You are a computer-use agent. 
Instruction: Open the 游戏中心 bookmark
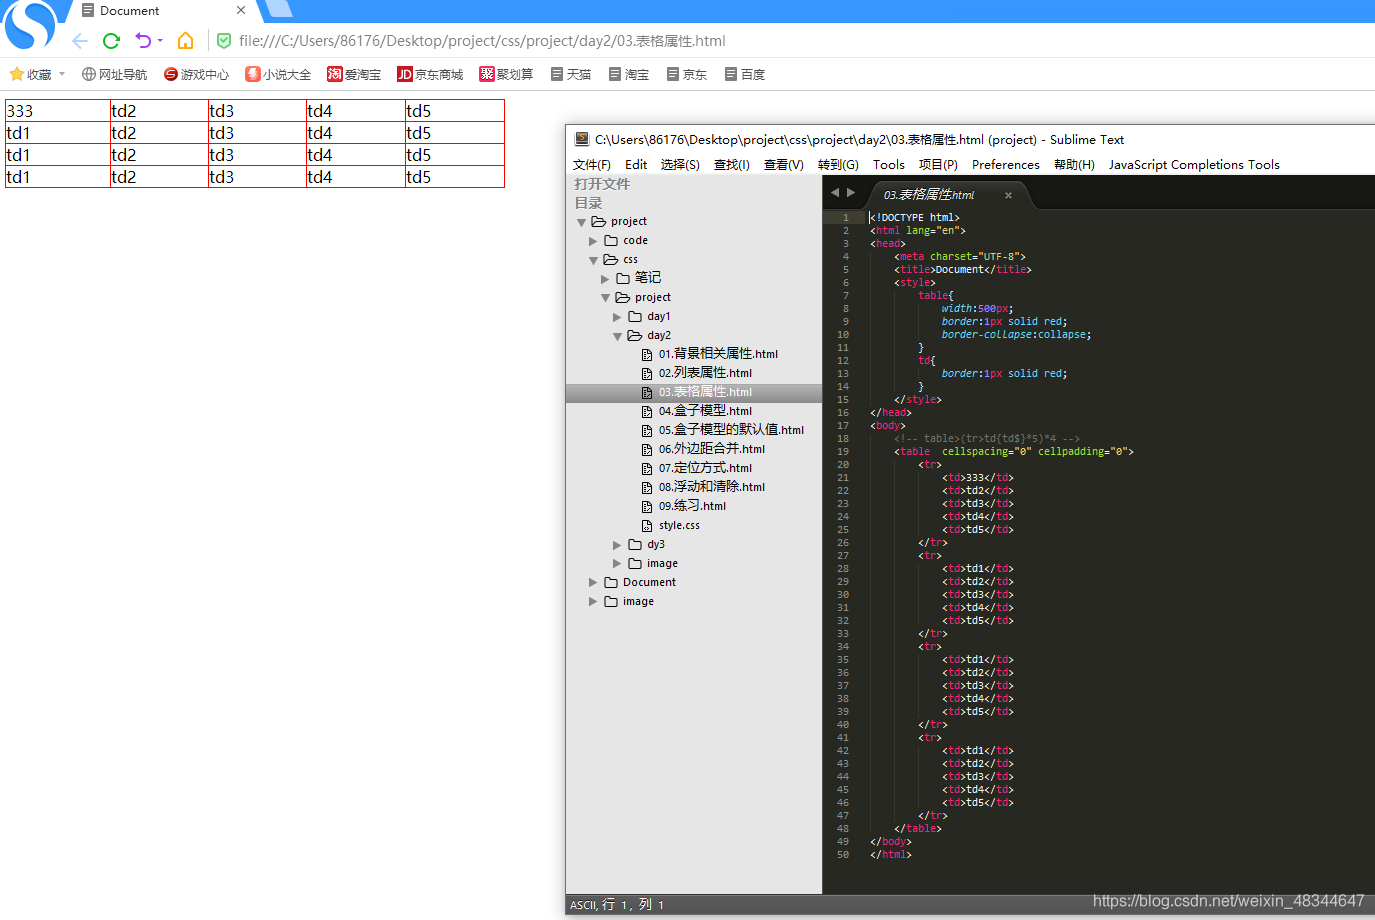pos(196,74)
